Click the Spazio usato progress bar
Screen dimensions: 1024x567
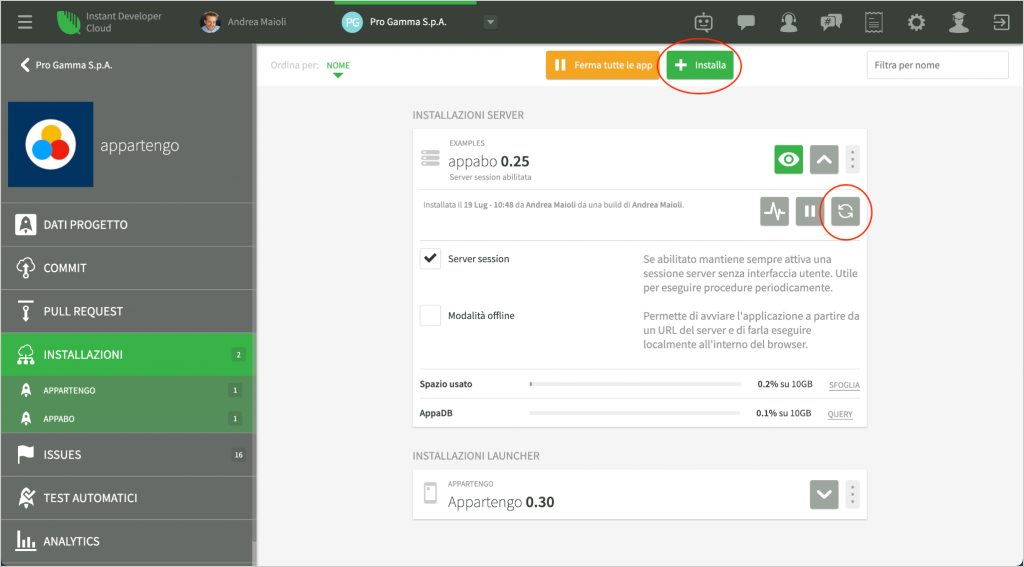coord(635,384)
